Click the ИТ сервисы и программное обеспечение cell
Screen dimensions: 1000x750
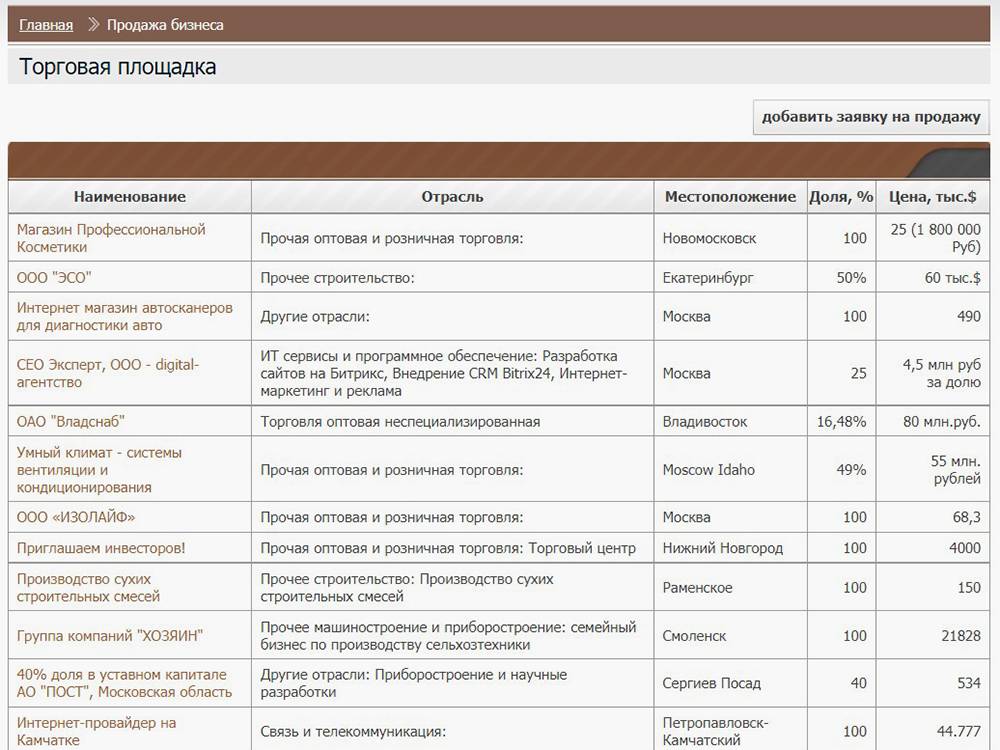coord(452,373)
